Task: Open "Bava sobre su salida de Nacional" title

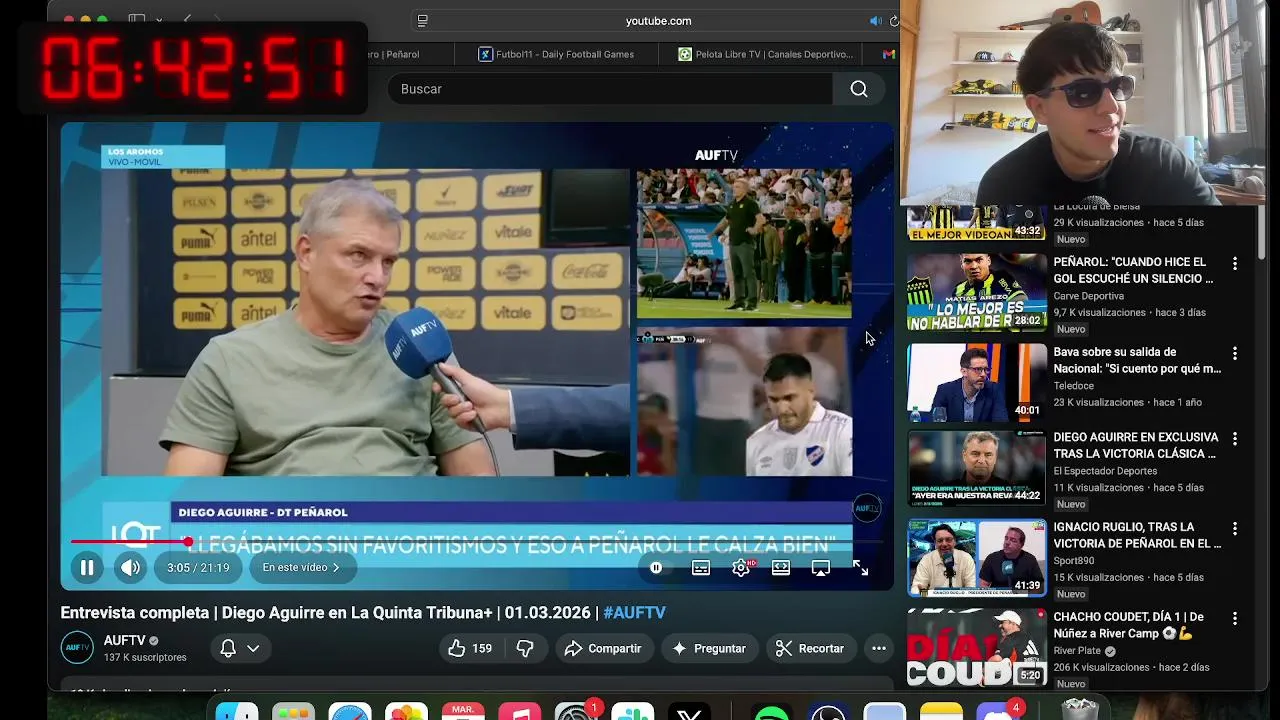Action: click(1137, 360)
